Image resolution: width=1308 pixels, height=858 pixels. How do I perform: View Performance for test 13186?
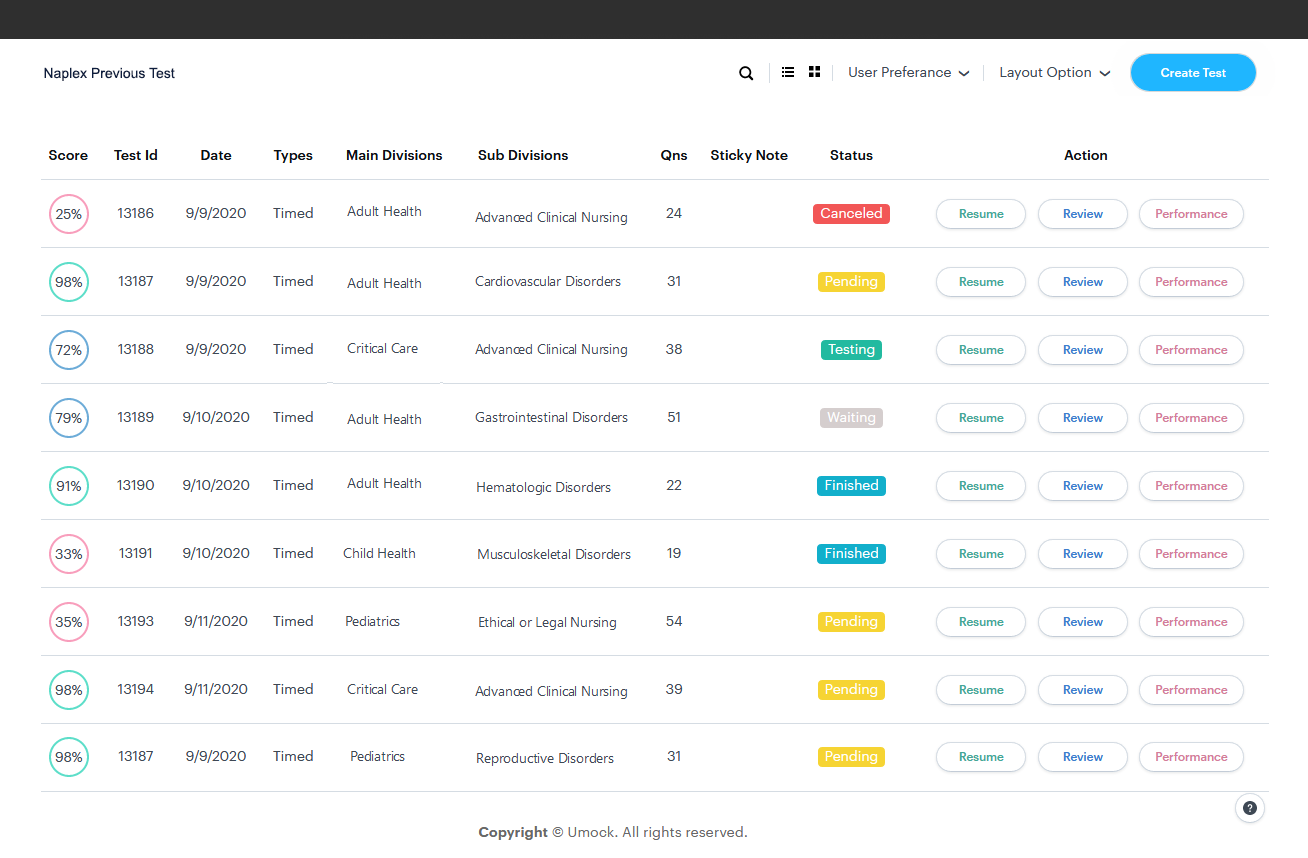pos(1191,214)
